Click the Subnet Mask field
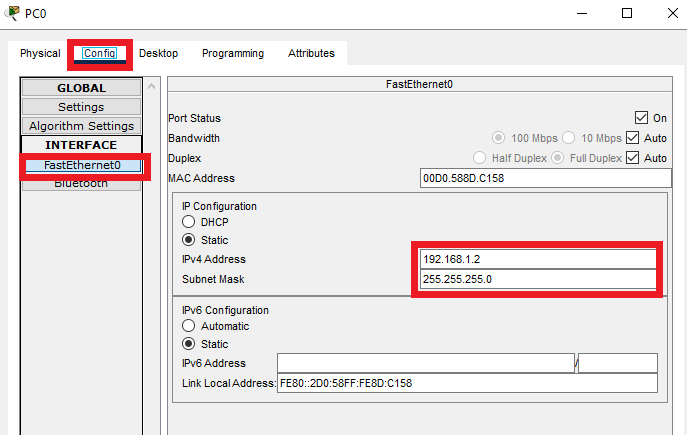This screenshot has width=687, height=435. click(537, 279)
